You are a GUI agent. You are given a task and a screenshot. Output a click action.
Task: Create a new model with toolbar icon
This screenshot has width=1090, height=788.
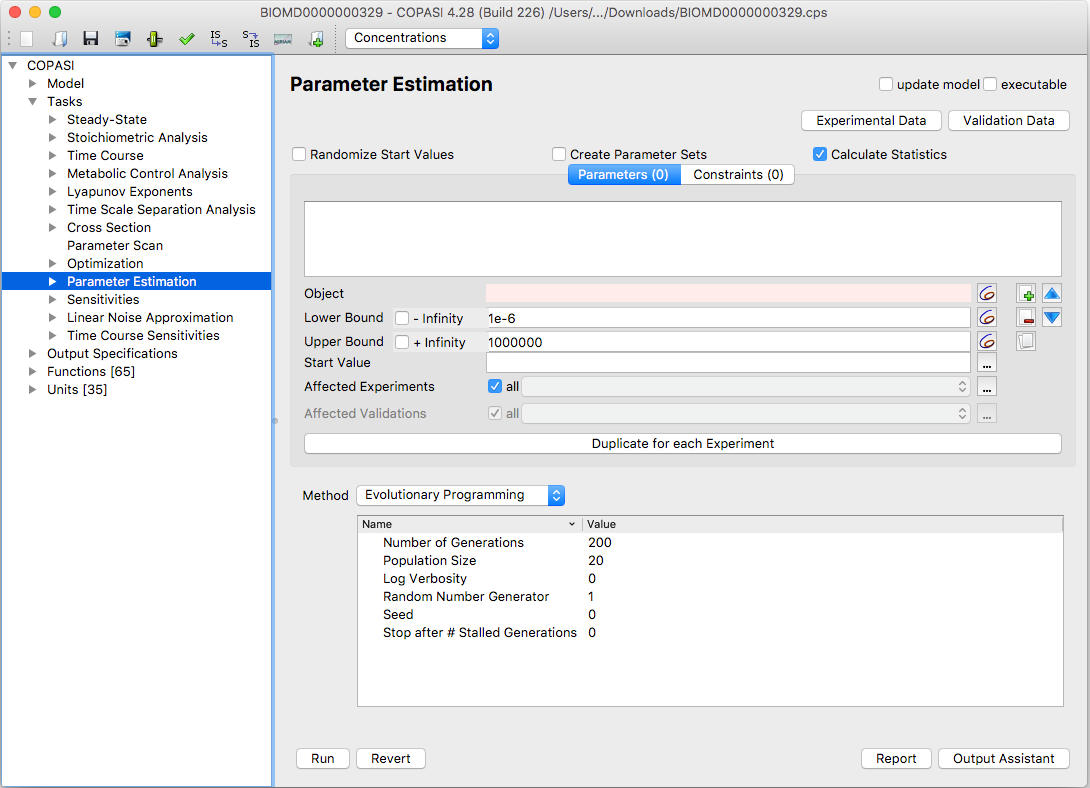(26, 39)
